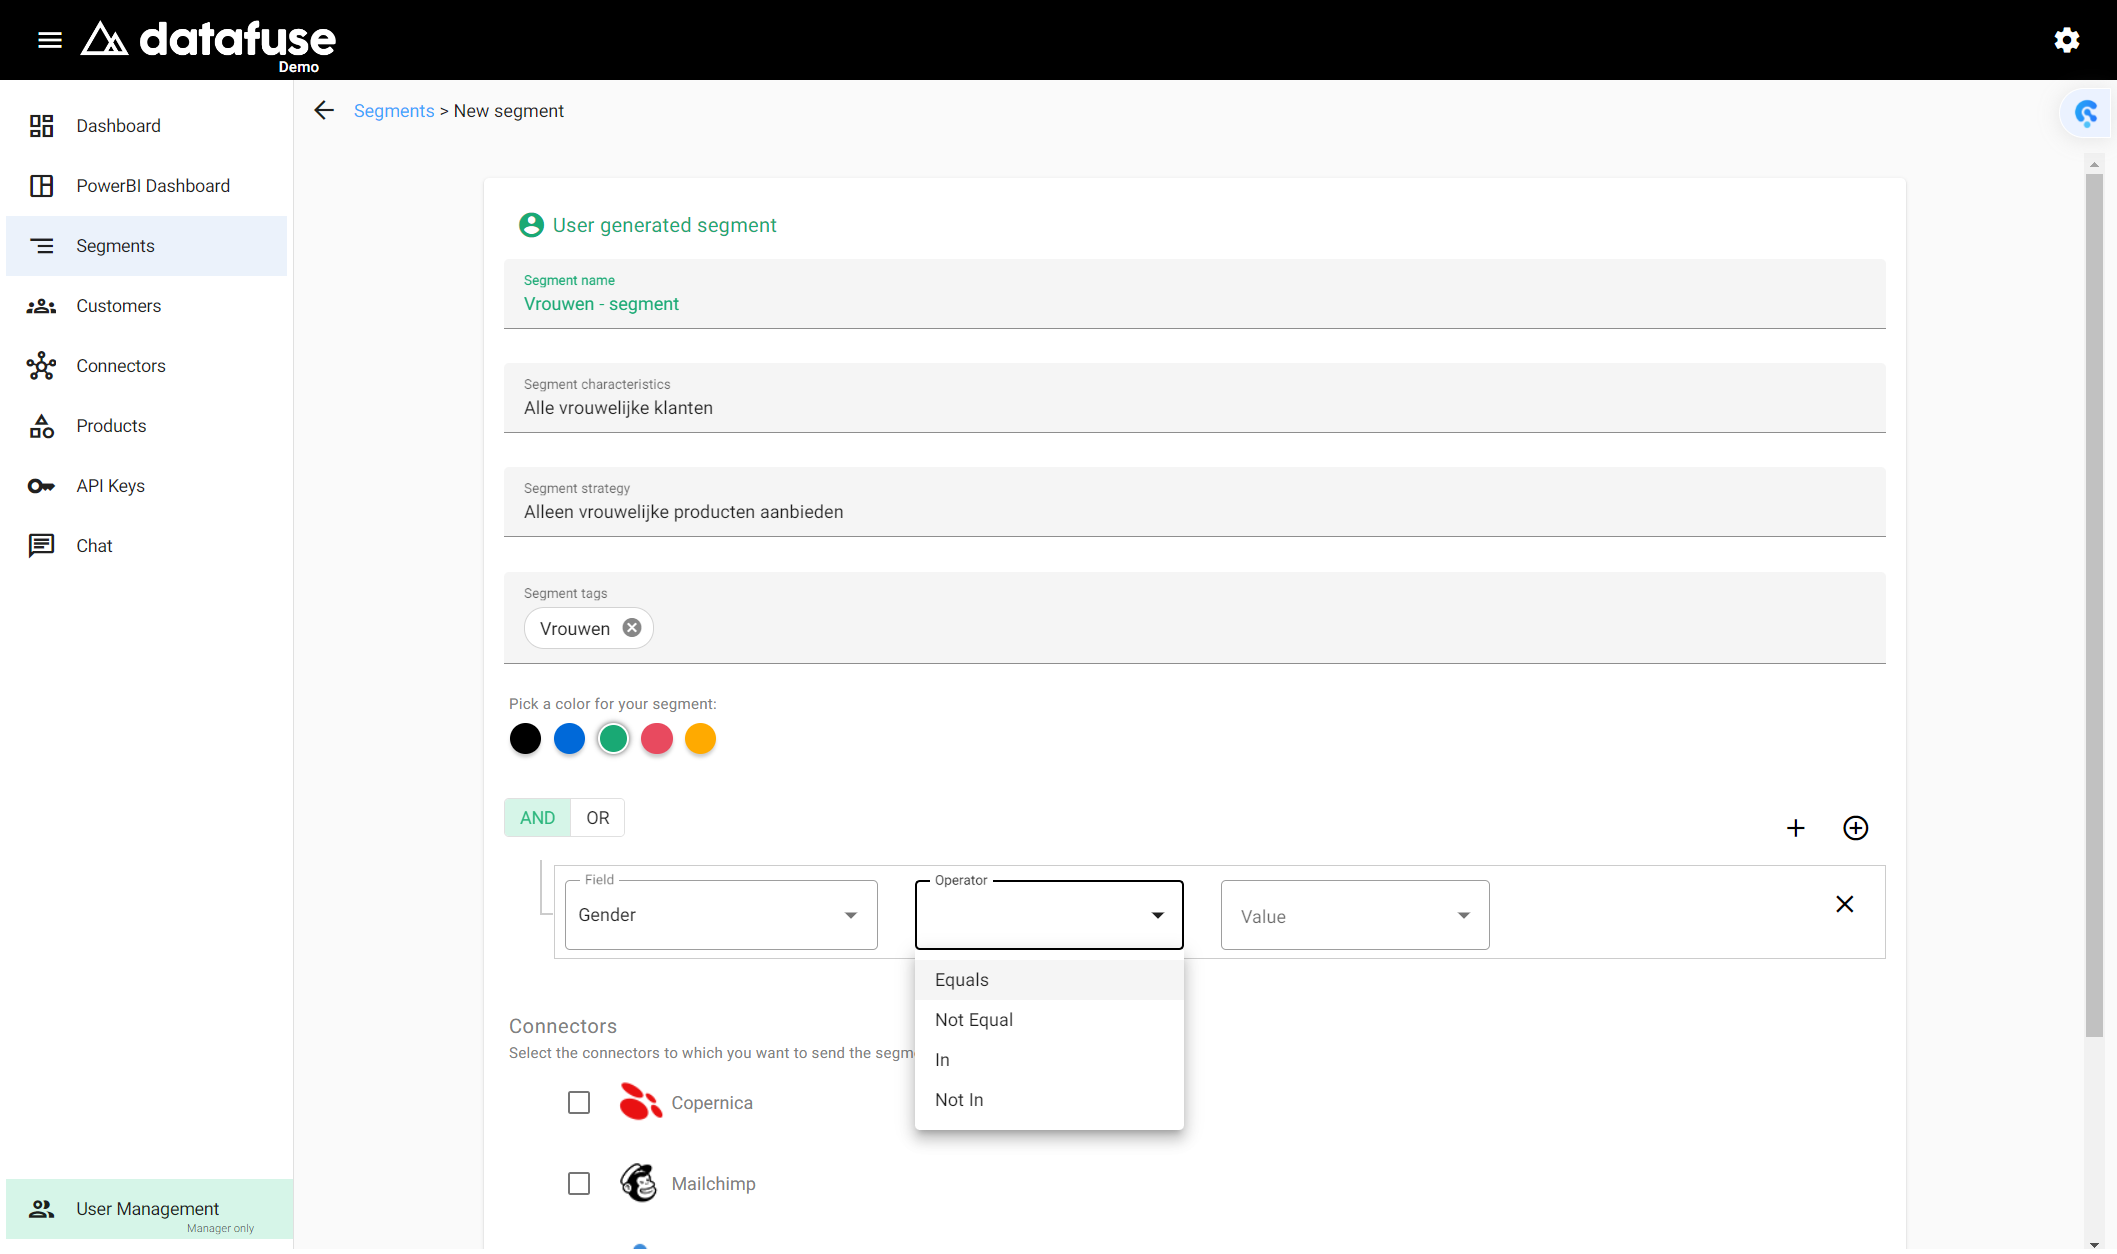Choose the In operator

[1049, 1060]
